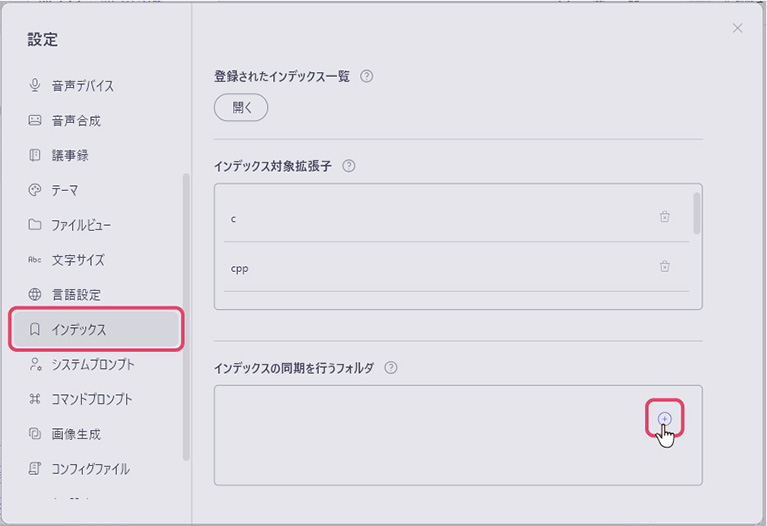This screenshot has width=767, height=526.
Task: Delete the 'c' extension with trash icon
Action: click(x=664, y=216)
